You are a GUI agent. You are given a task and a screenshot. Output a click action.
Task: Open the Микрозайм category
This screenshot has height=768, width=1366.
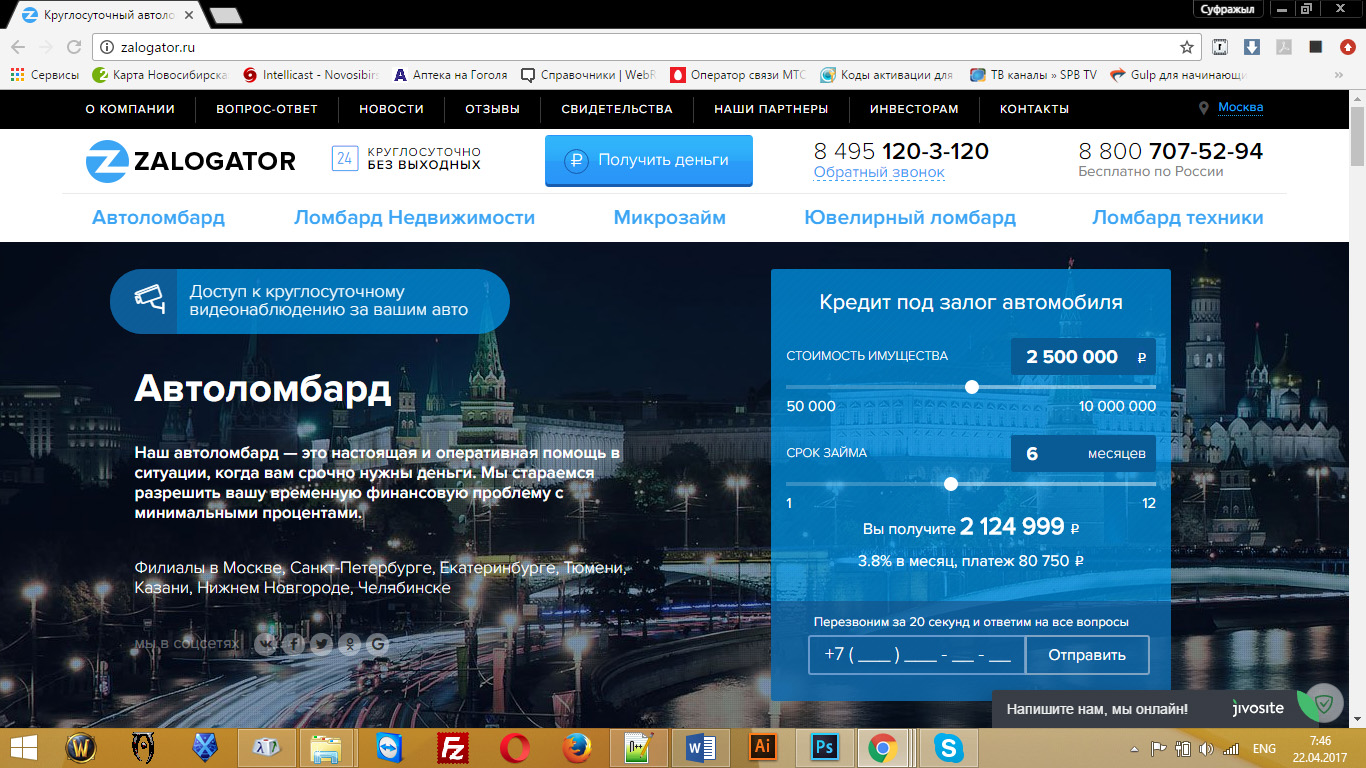pyautogui.click(x=670, y=217)
